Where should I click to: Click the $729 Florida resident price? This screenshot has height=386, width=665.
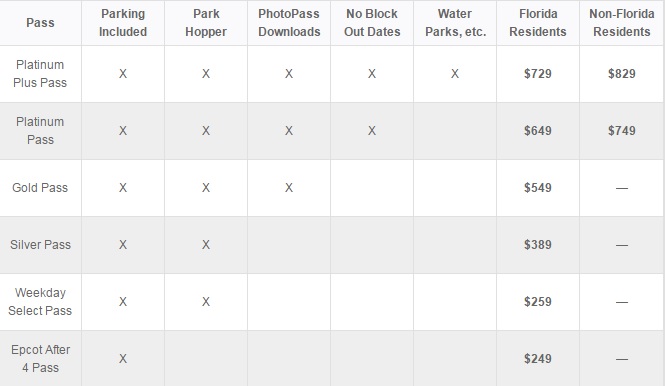coord(538,74)
